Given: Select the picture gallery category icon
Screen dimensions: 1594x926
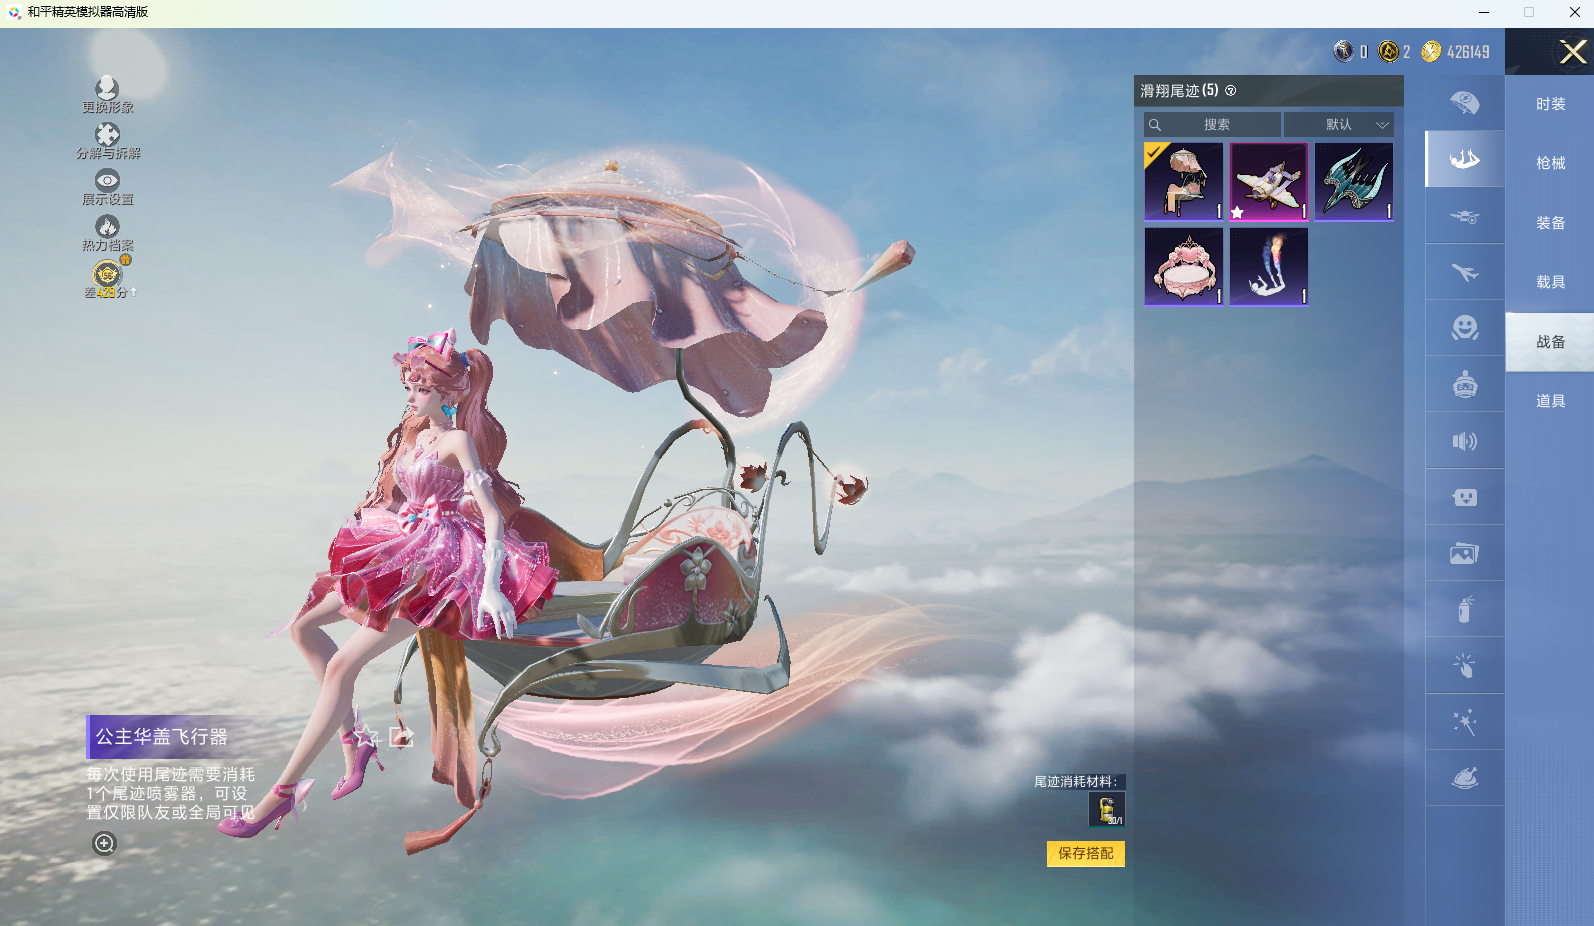Looking at the screenshot, I should pos(1465,553).
